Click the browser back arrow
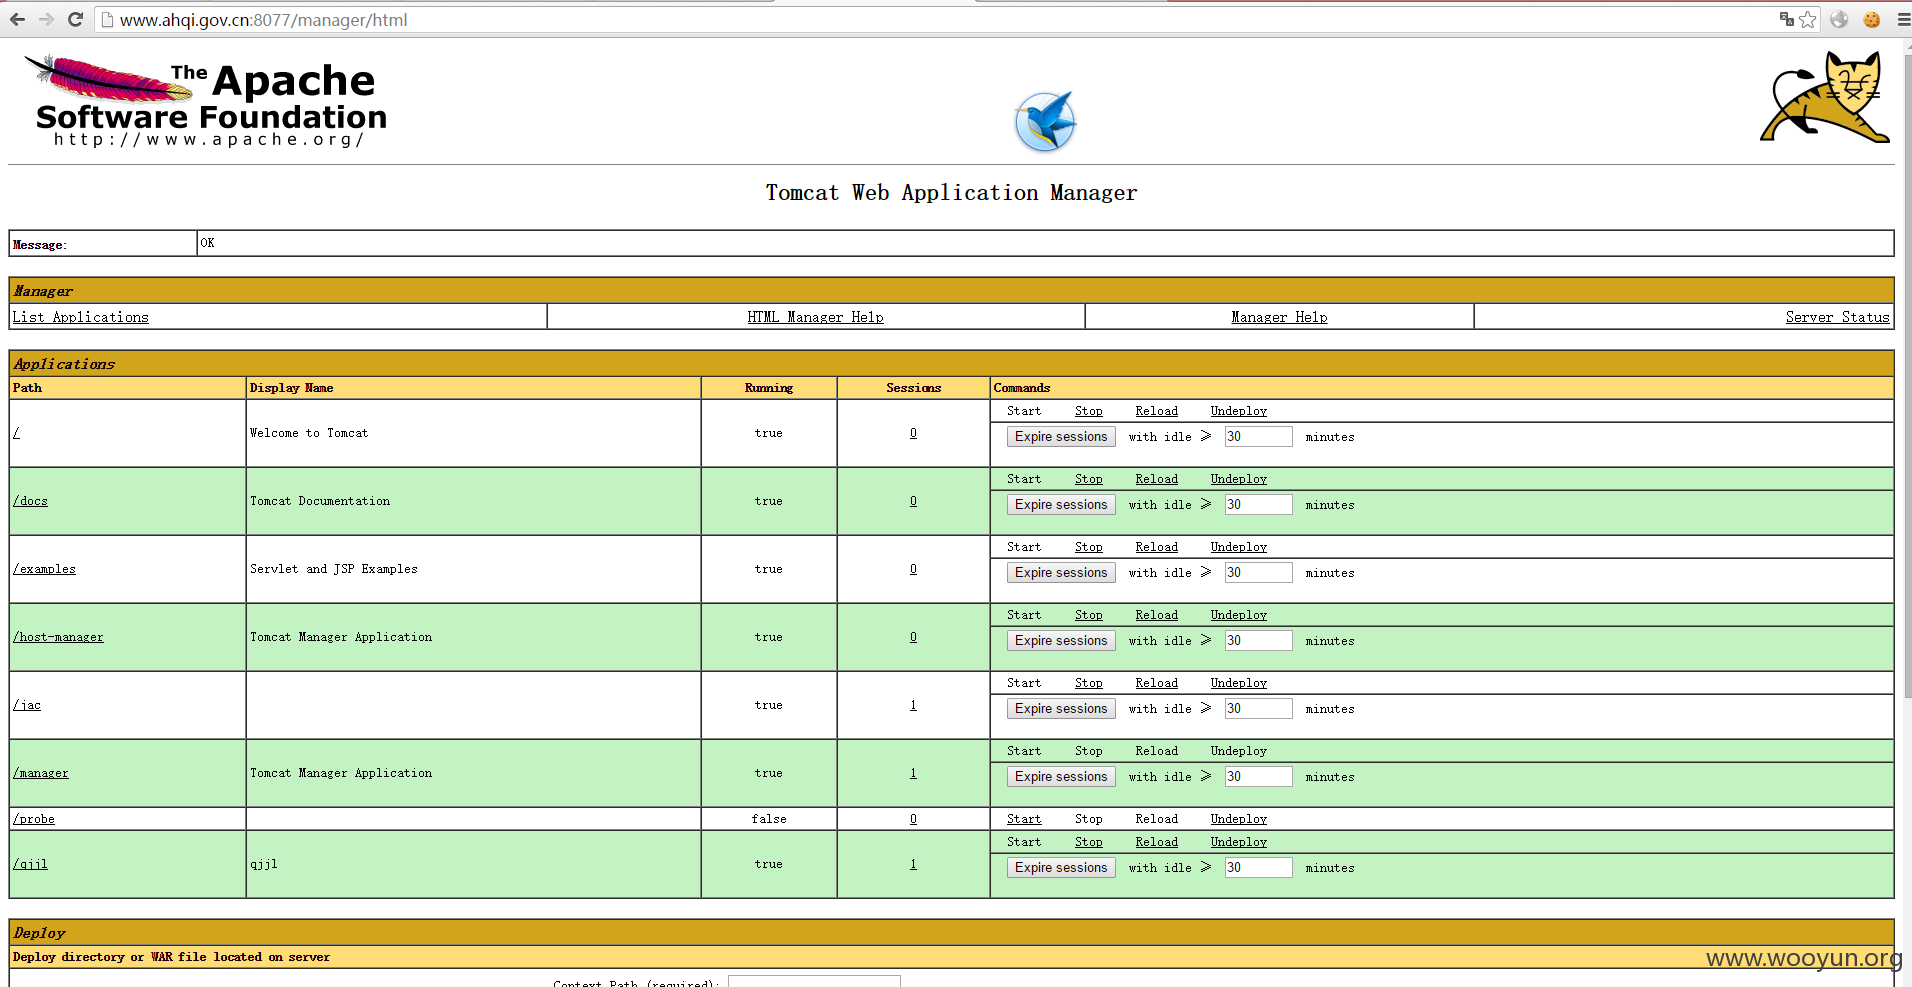 coord(18,19)
